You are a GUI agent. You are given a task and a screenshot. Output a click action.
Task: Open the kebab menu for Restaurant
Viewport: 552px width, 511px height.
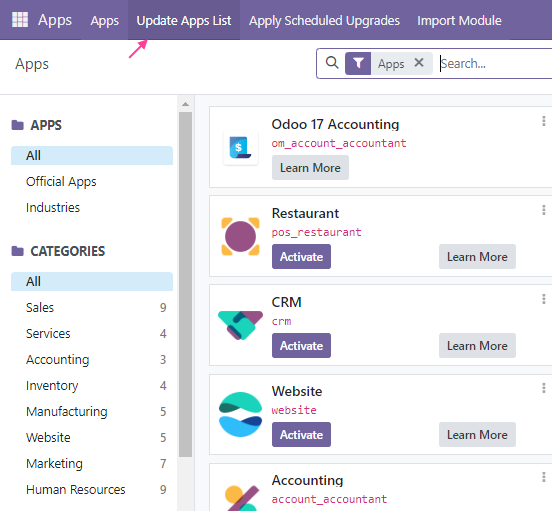pyautogui.click(x=544, y=210)
